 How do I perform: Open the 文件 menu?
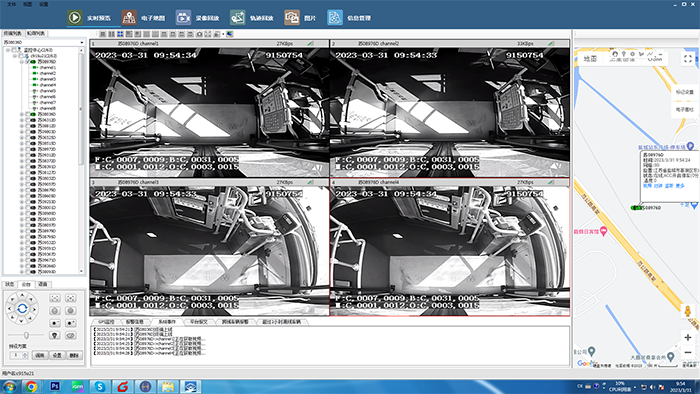point(12,4)
